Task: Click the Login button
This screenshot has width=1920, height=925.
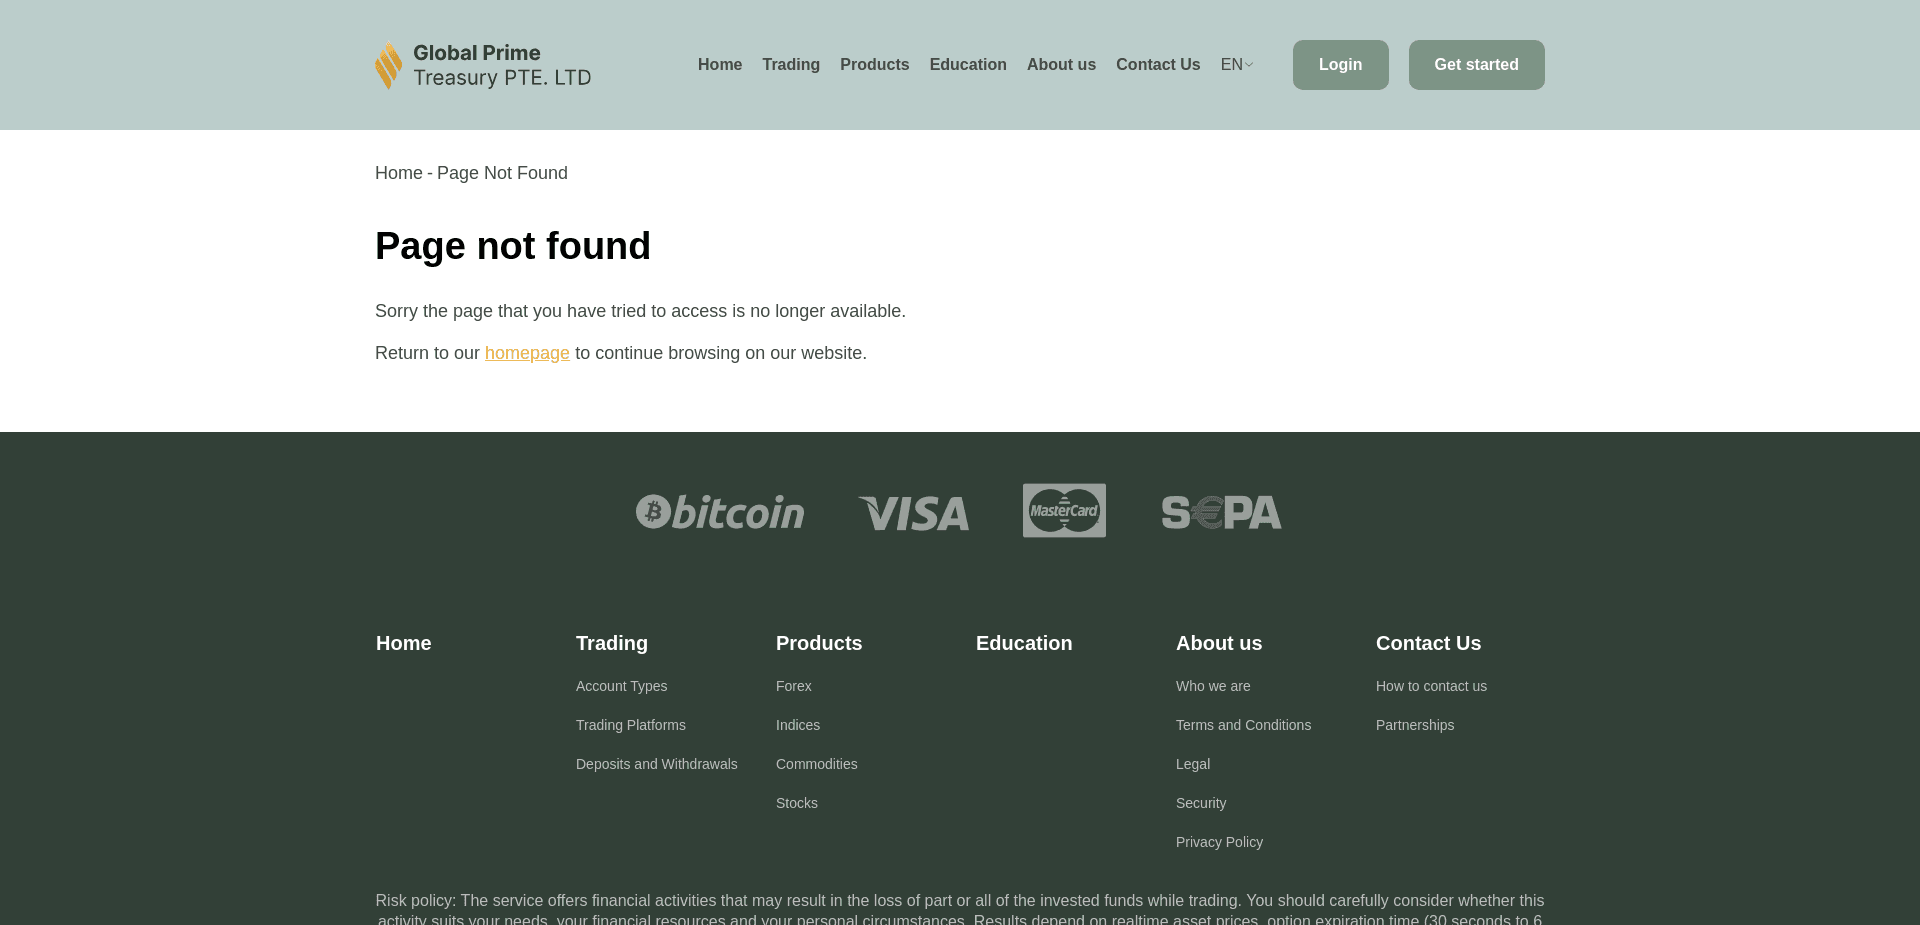Action: click(1340, 64)
